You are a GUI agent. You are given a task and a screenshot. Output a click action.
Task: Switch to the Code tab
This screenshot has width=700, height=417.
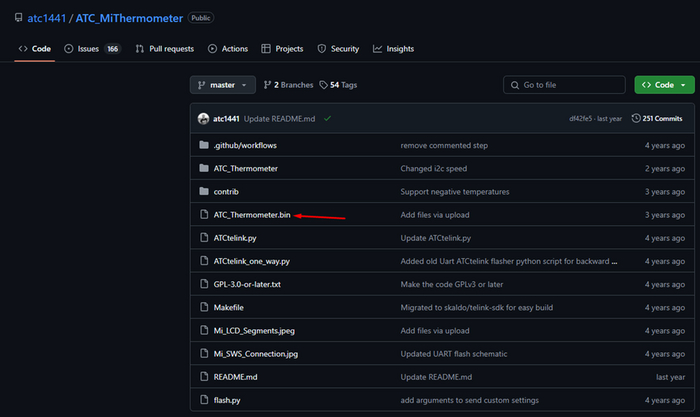pyautogui.click(x=35, y=49)
